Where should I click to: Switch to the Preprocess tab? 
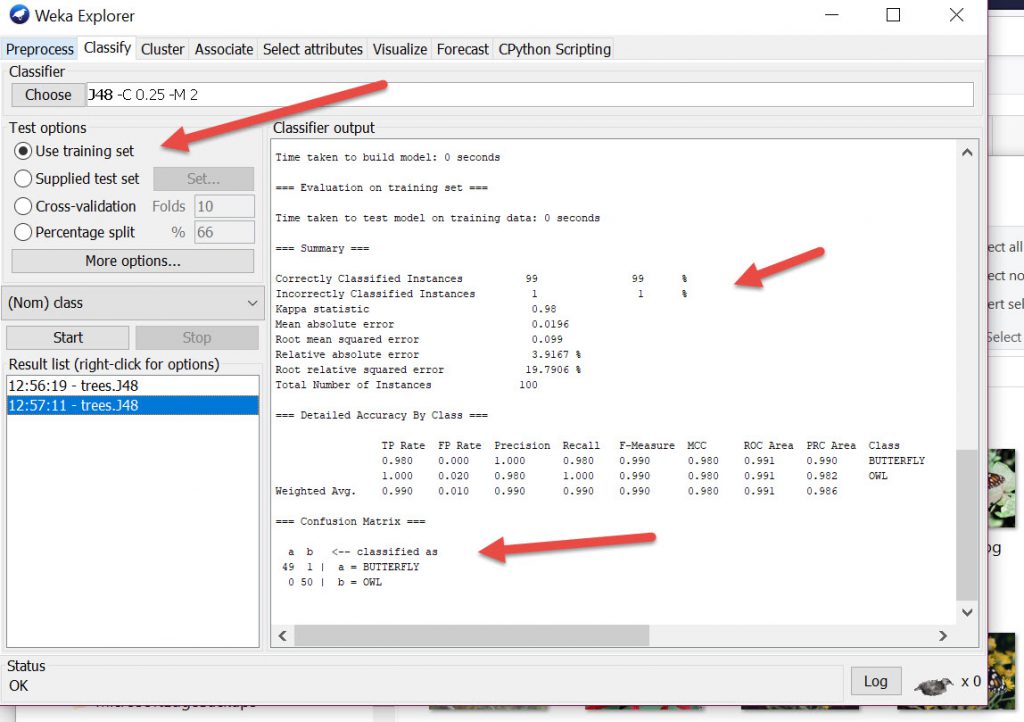(40, 49)
